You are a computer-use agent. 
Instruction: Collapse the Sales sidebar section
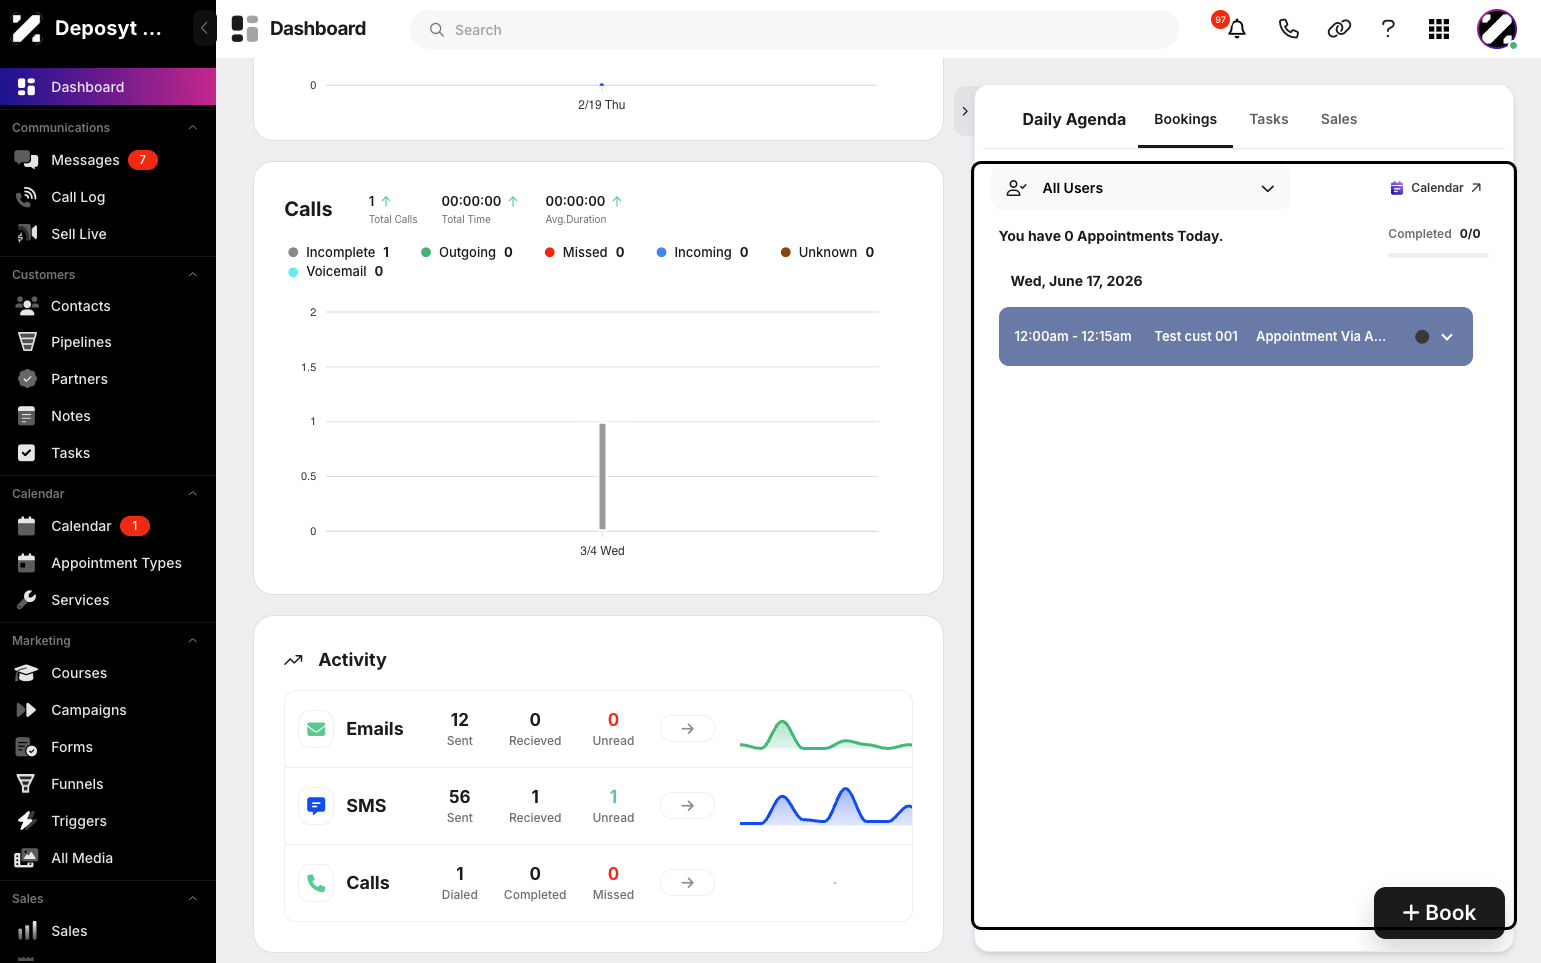tap(193, 899)
